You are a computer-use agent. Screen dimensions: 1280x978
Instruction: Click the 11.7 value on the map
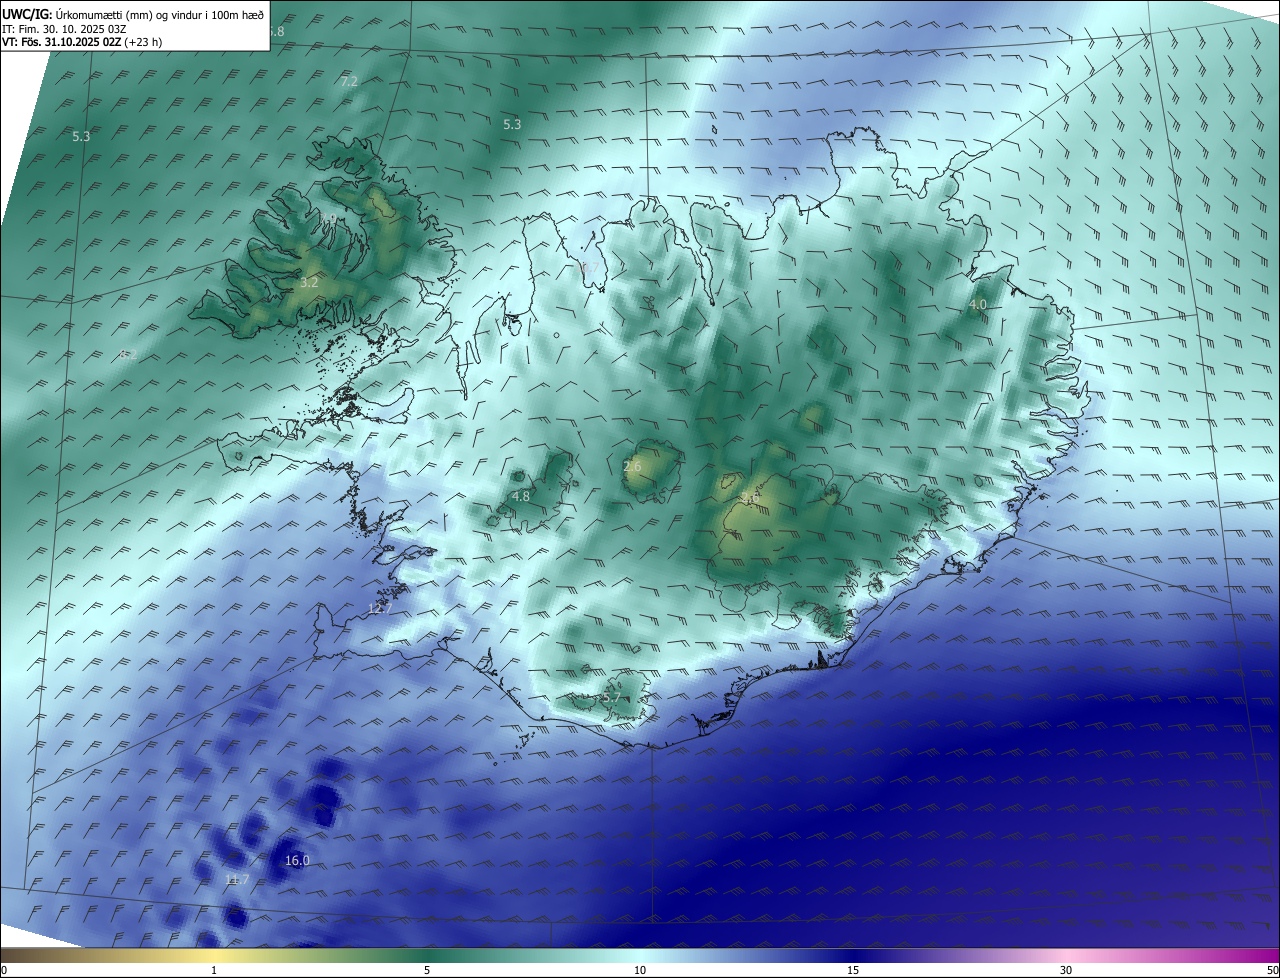[236, 879]
